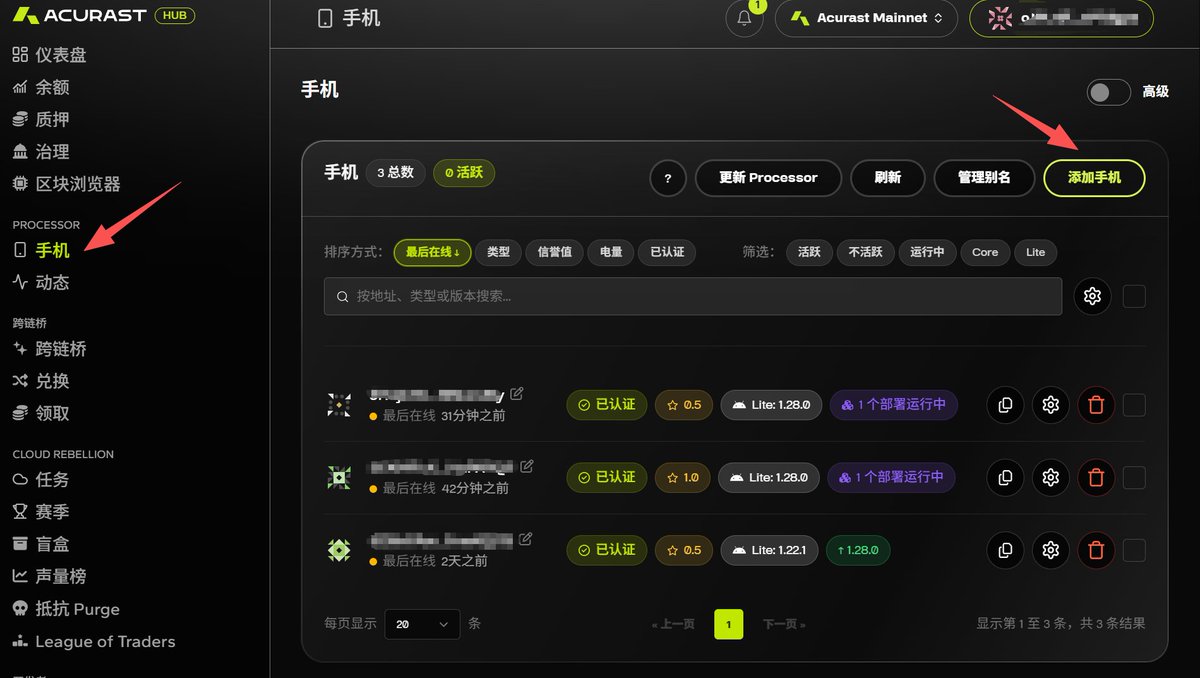Screen dimensions: 1200x678
Task: Delete the phone last online 42分钟之前
Action: click(1096, 478)
